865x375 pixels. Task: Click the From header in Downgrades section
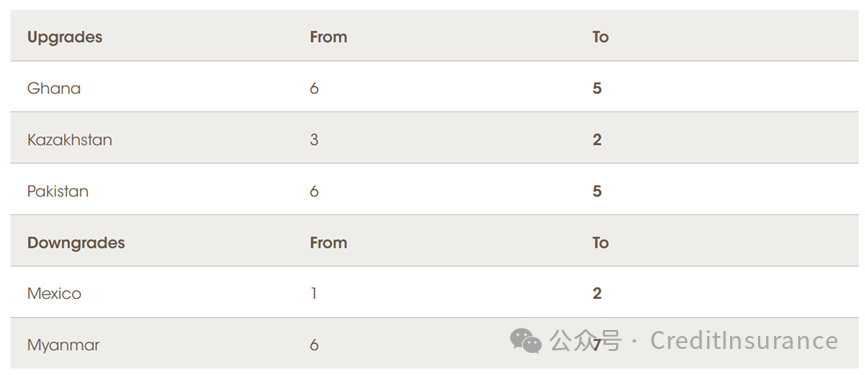pos(328,243)
